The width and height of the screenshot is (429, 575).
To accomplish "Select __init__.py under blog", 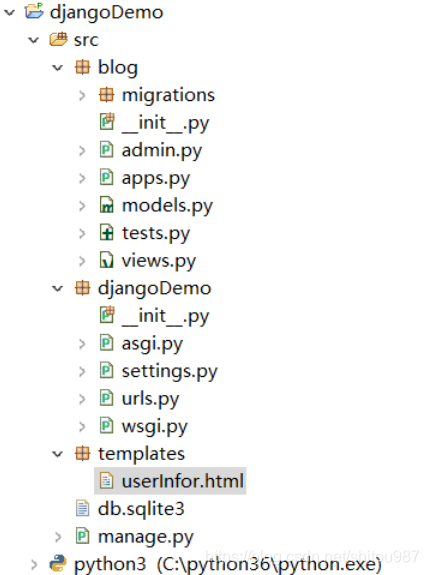I will click(x=165, y=123).
